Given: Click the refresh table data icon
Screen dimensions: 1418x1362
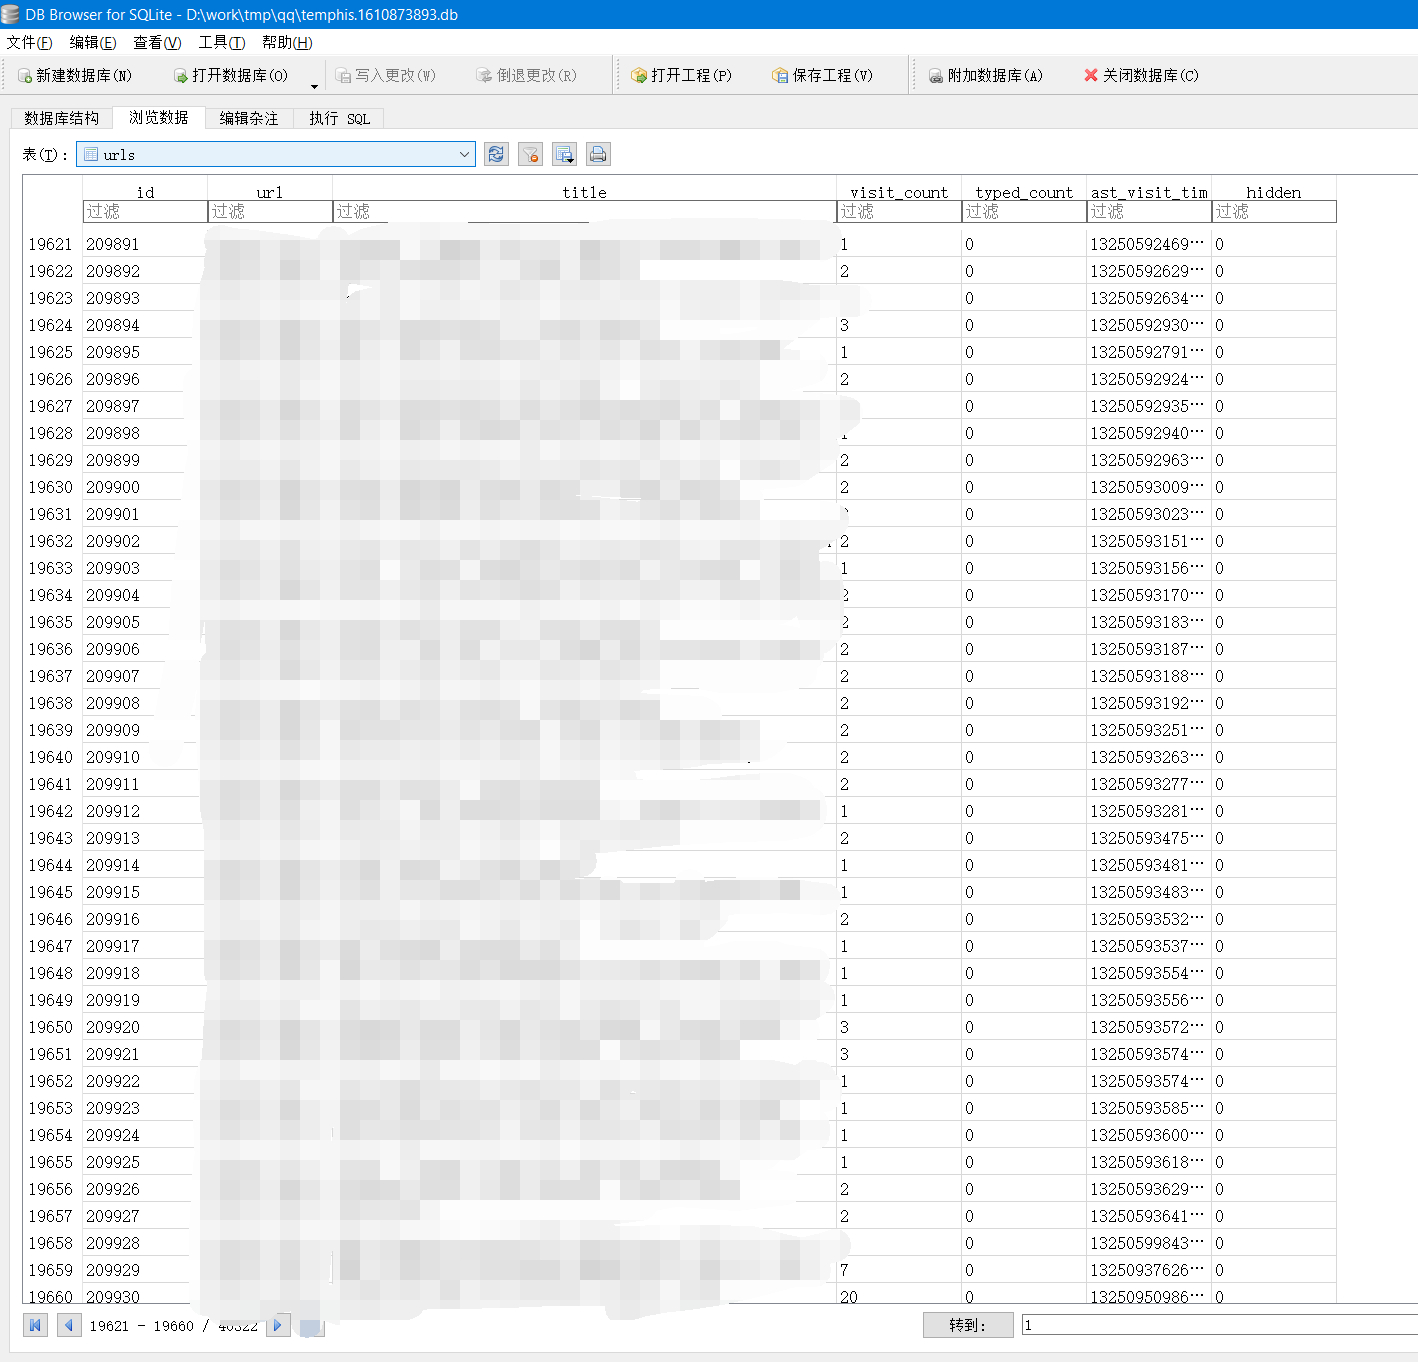Looking at the screenshot, I should (496, 154).
